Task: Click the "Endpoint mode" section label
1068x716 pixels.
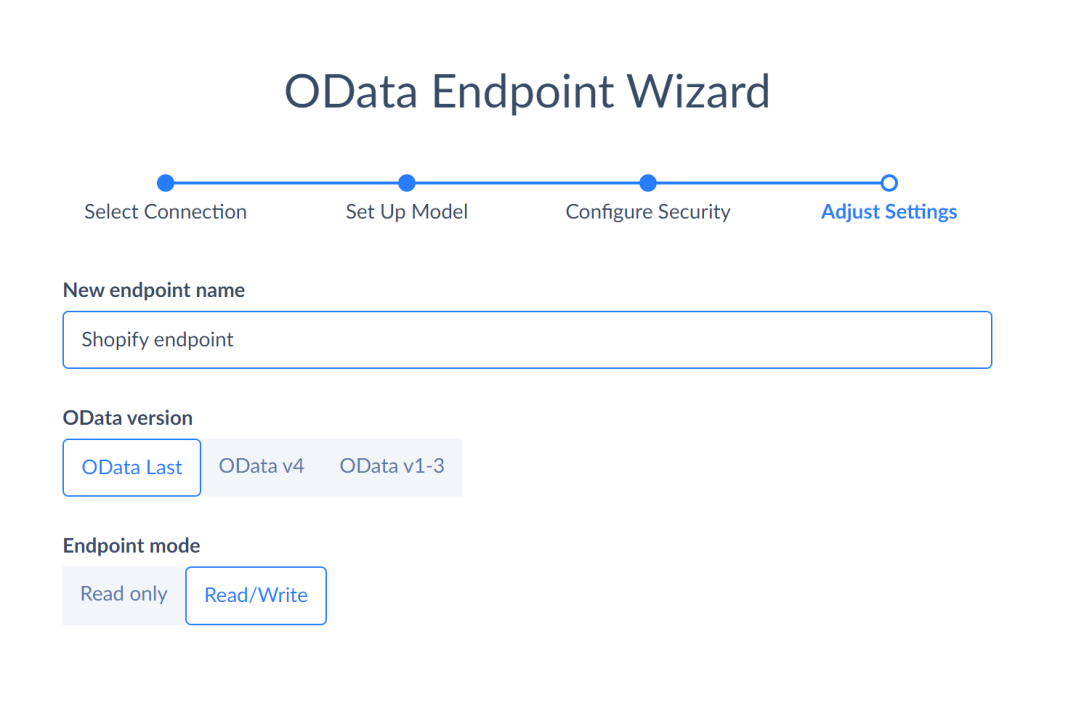Action: 131,546
